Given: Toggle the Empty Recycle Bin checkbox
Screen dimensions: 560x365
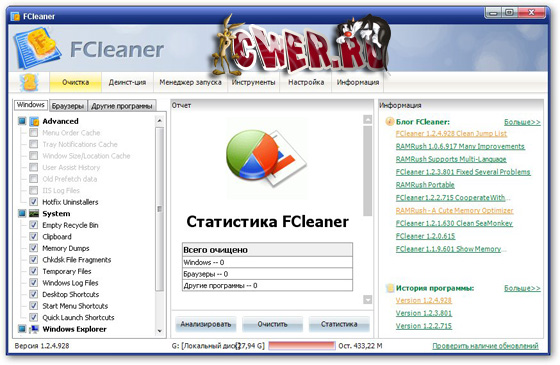Looking at the screenshot, I should click(x=34, y=225).
